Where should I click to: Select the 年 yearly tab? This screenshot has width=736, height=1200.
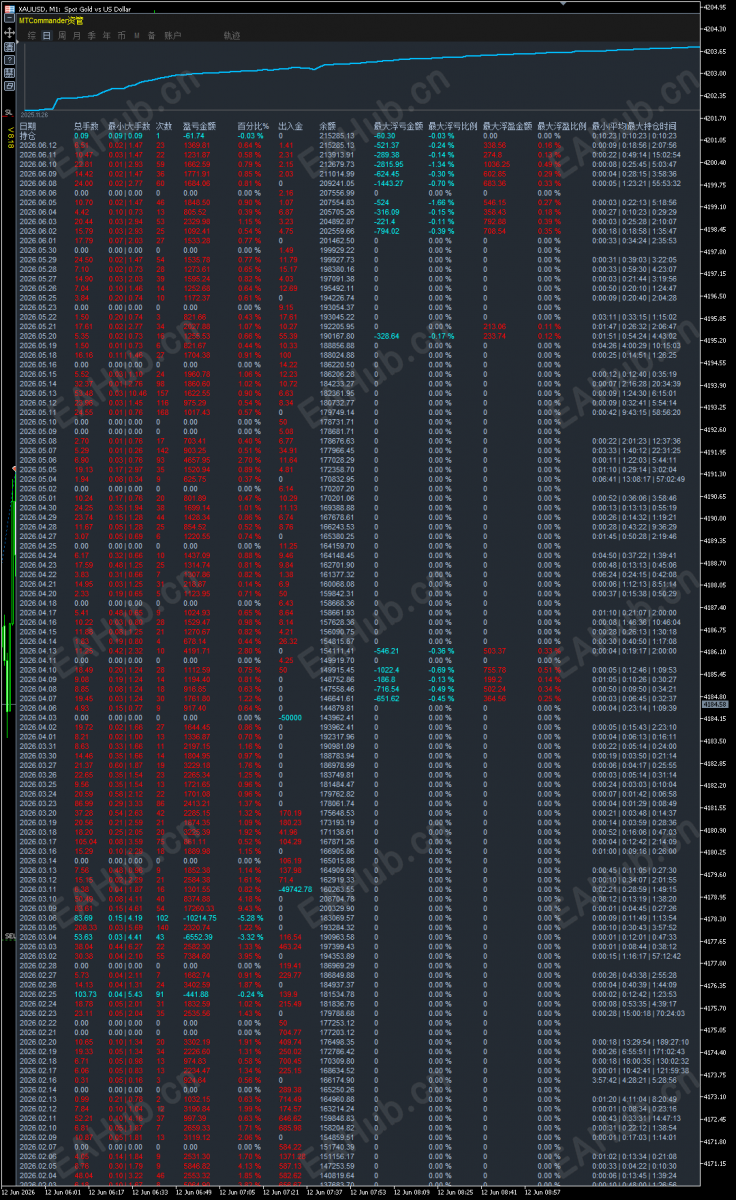(x=107, y=35)
